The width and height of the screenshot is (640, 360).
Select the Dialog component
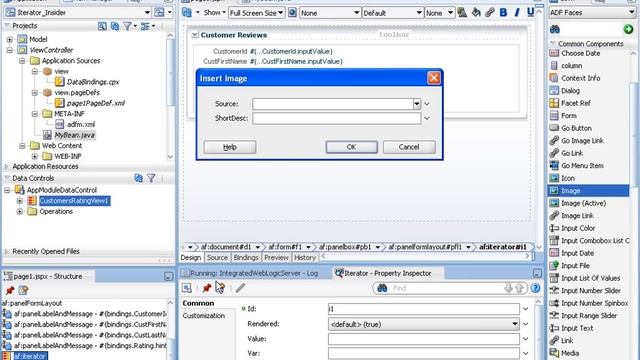coord(570,91)
